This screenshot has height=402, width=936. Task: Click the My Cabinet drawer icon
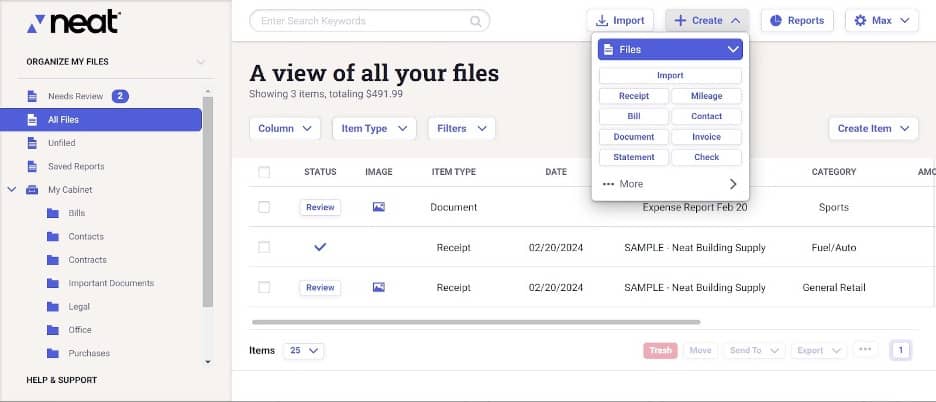tap(32, 189)
